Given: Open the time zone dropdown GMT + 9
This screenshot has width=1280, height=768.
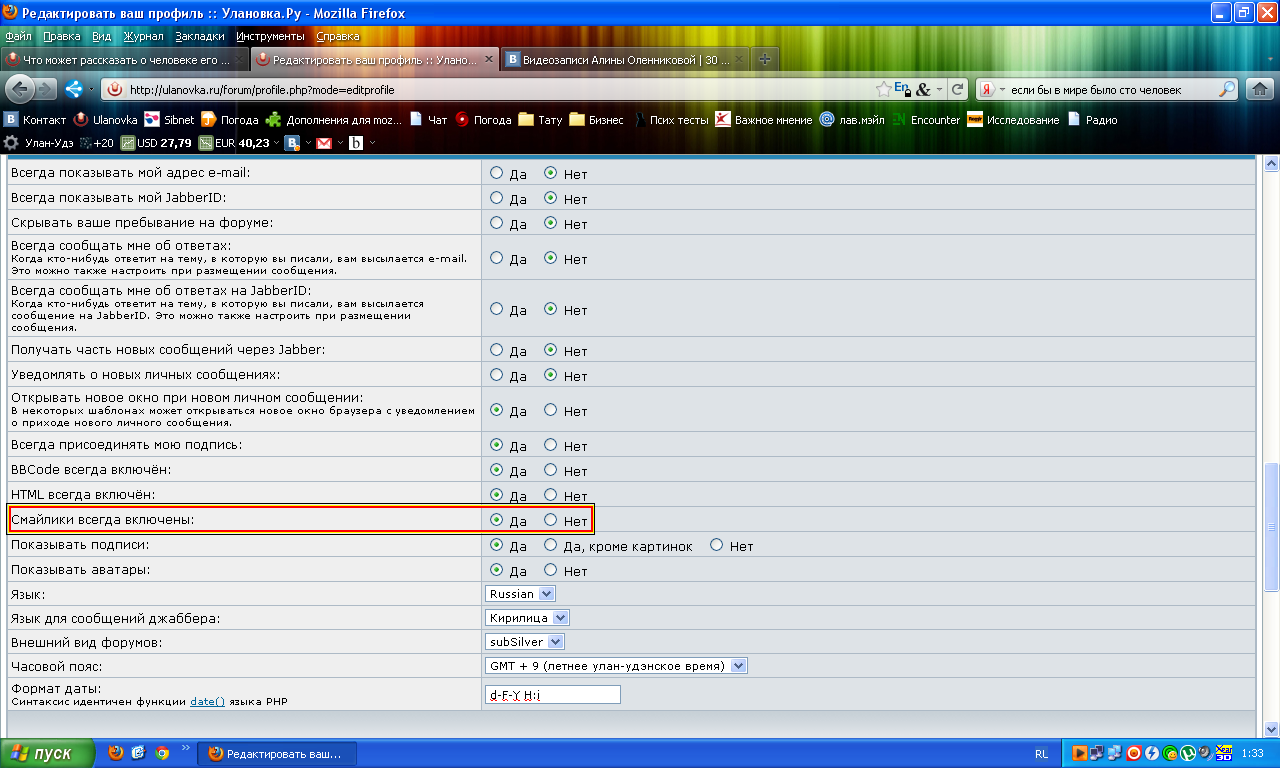Looking at the screenshot, I should point(616,666).
